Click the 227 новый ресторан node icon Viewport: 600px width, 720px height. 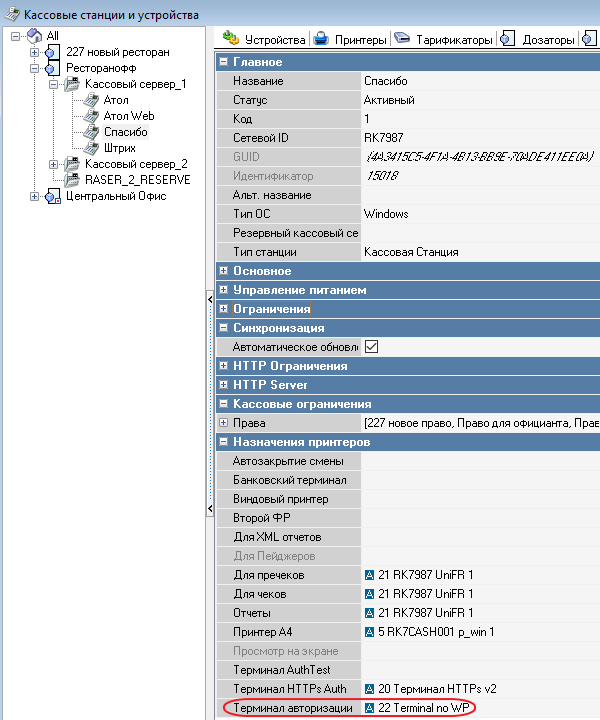[53, 52]
